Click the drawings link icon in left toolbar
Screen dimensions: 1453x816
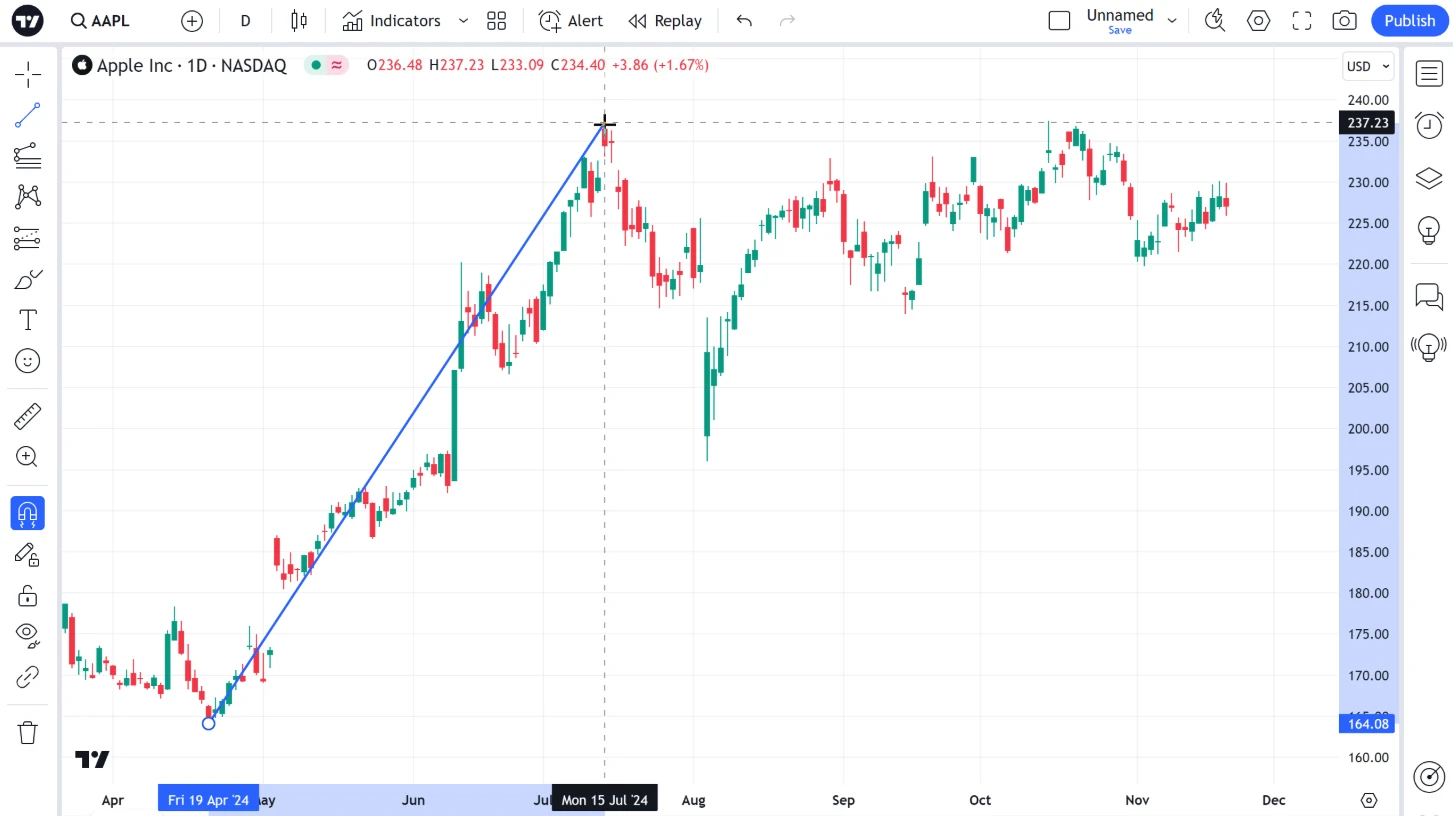tap(28, 677)
